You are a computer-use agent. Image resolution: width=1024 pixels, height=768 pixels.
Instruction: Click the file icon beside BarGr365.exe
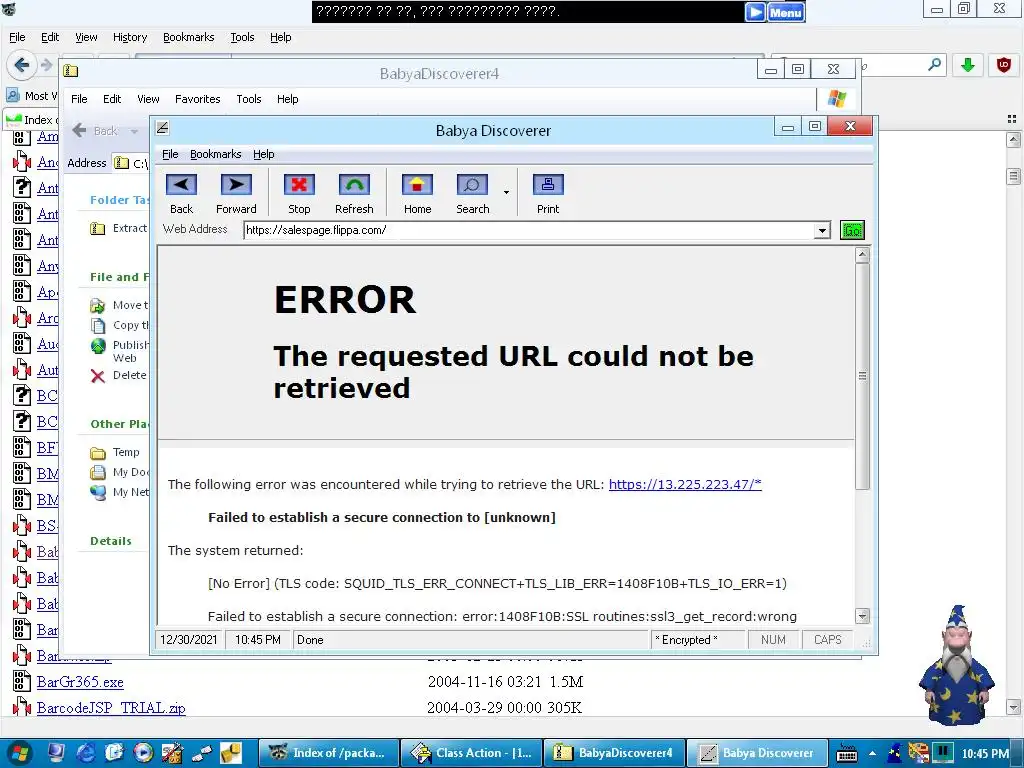(x=22, y=682)
